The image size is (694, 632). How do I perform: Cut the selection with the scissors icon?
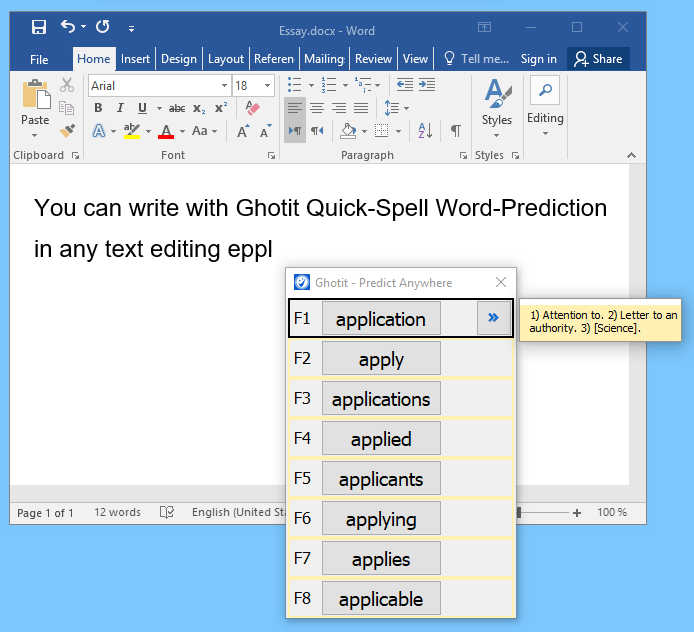point(67,85)
